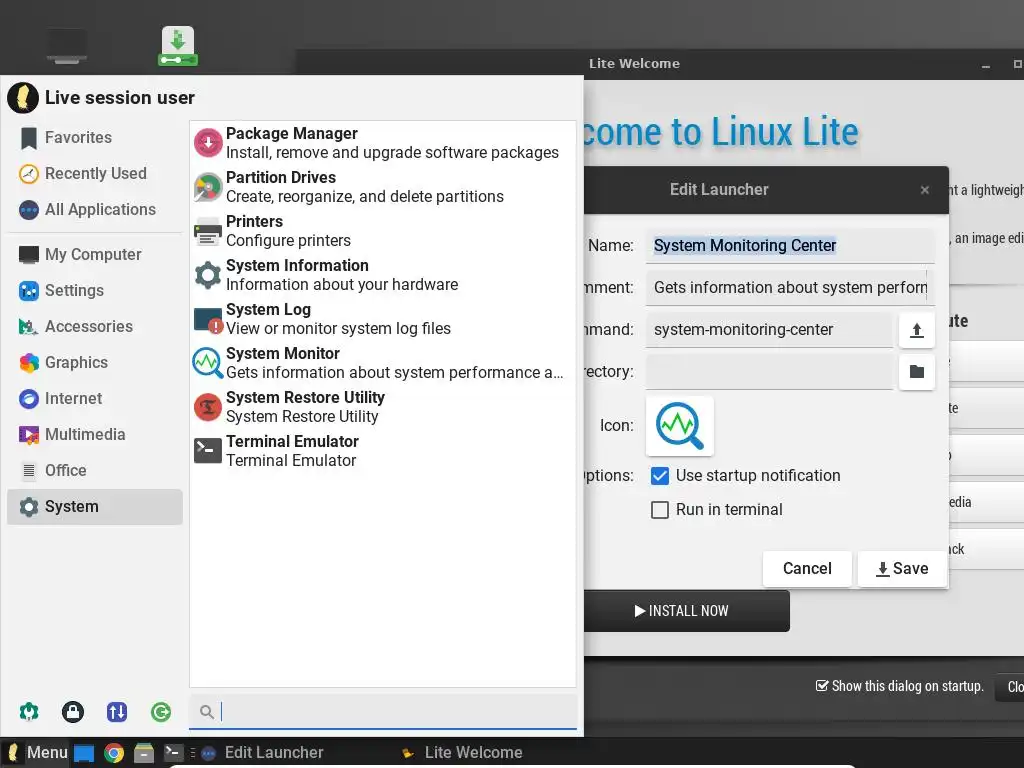Disable Use startup notification checkbox

pyautogui.click(x=660, y=476)
